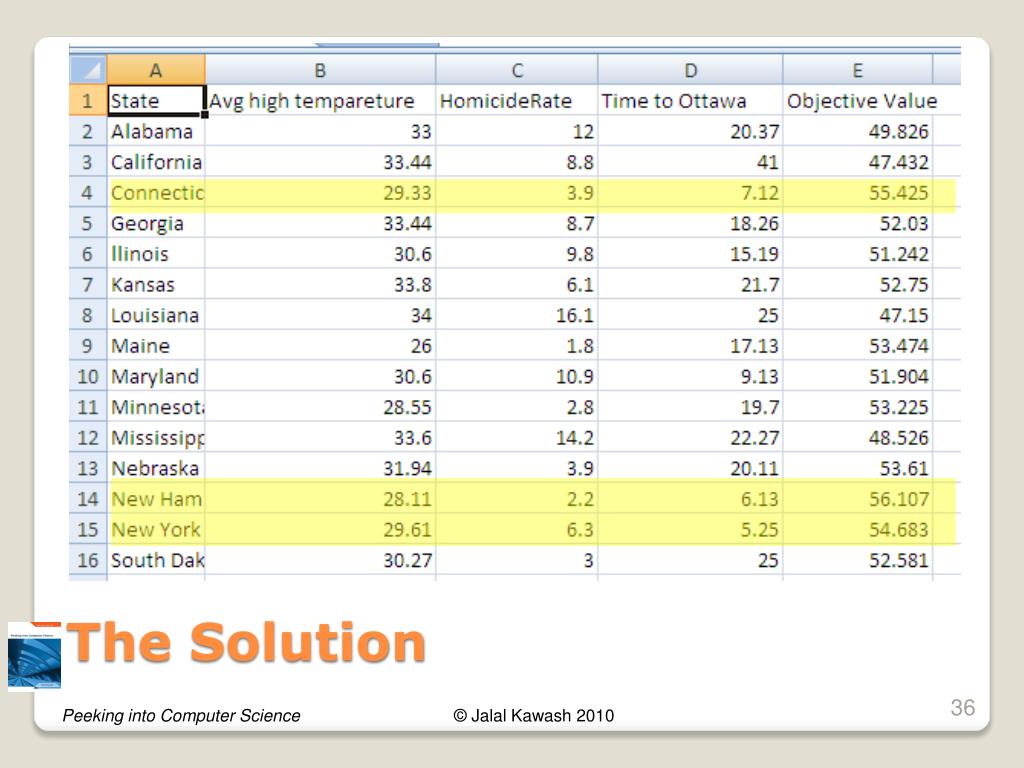Click South Dakota's temperature 30.27
1024x768 pixels.
[320, 560]
